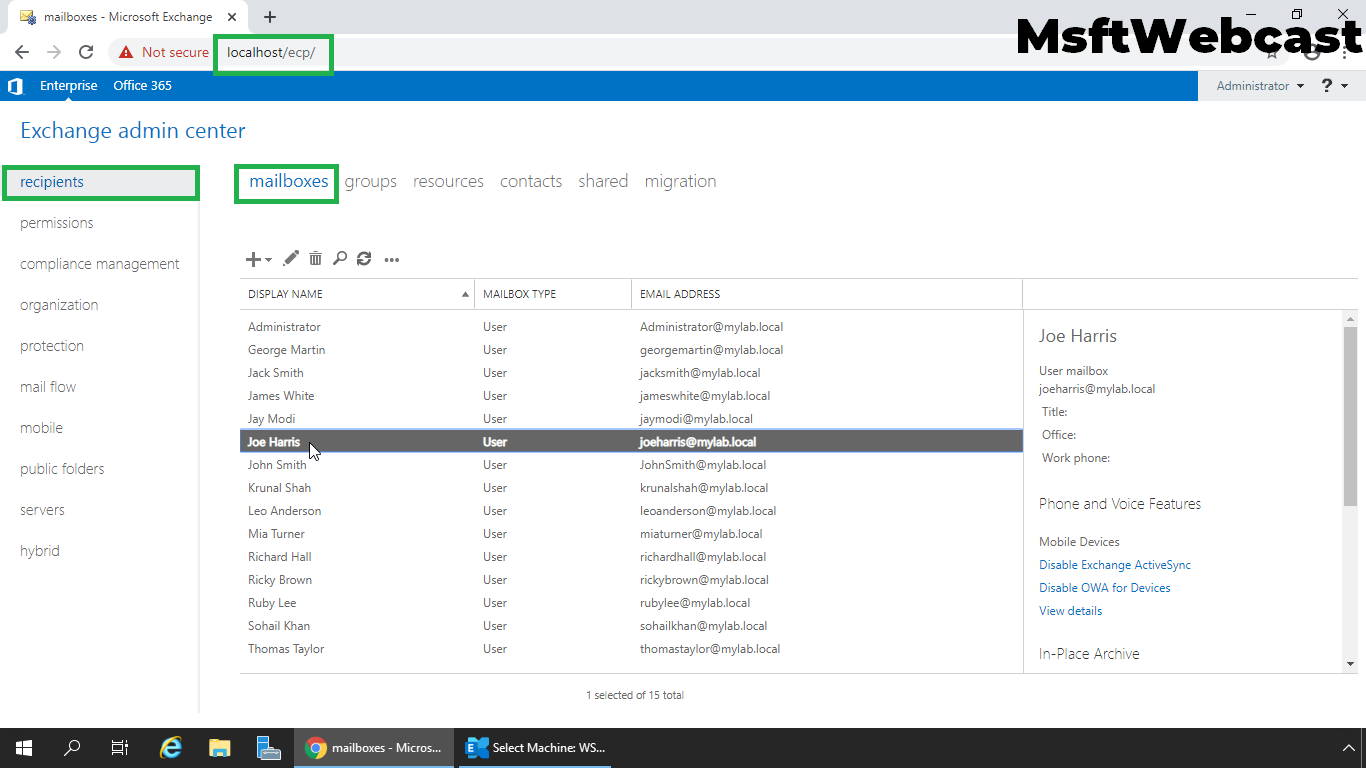Select the John Smith mailbox row
The image size is (1366, 768).
coord(400,464)
